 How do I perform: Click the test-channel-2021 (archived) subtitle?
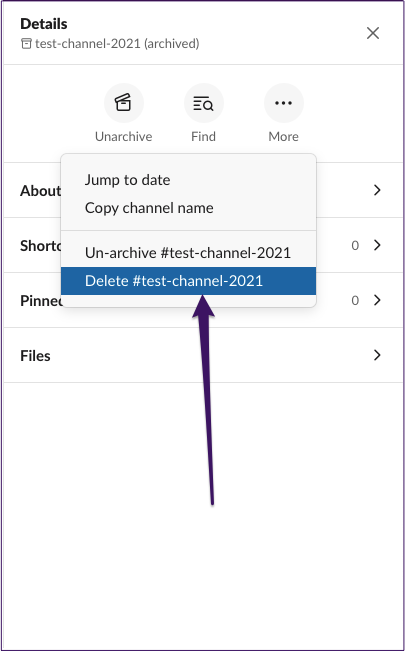pos(117,43)
